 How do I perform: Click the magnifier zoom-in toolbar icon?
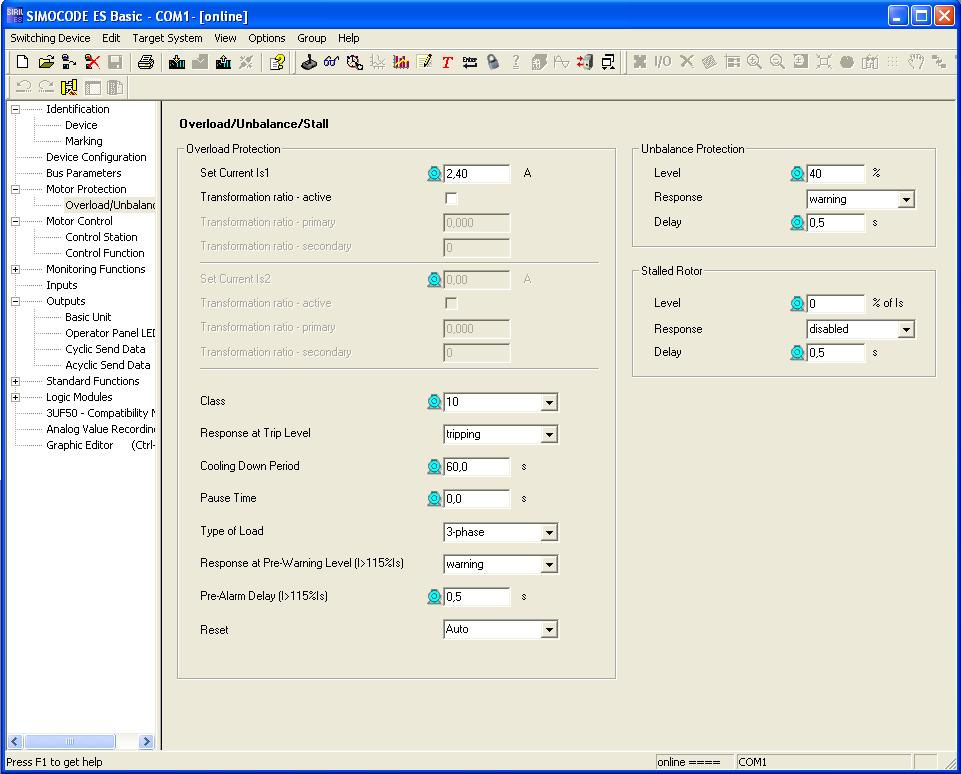[754, 62]
